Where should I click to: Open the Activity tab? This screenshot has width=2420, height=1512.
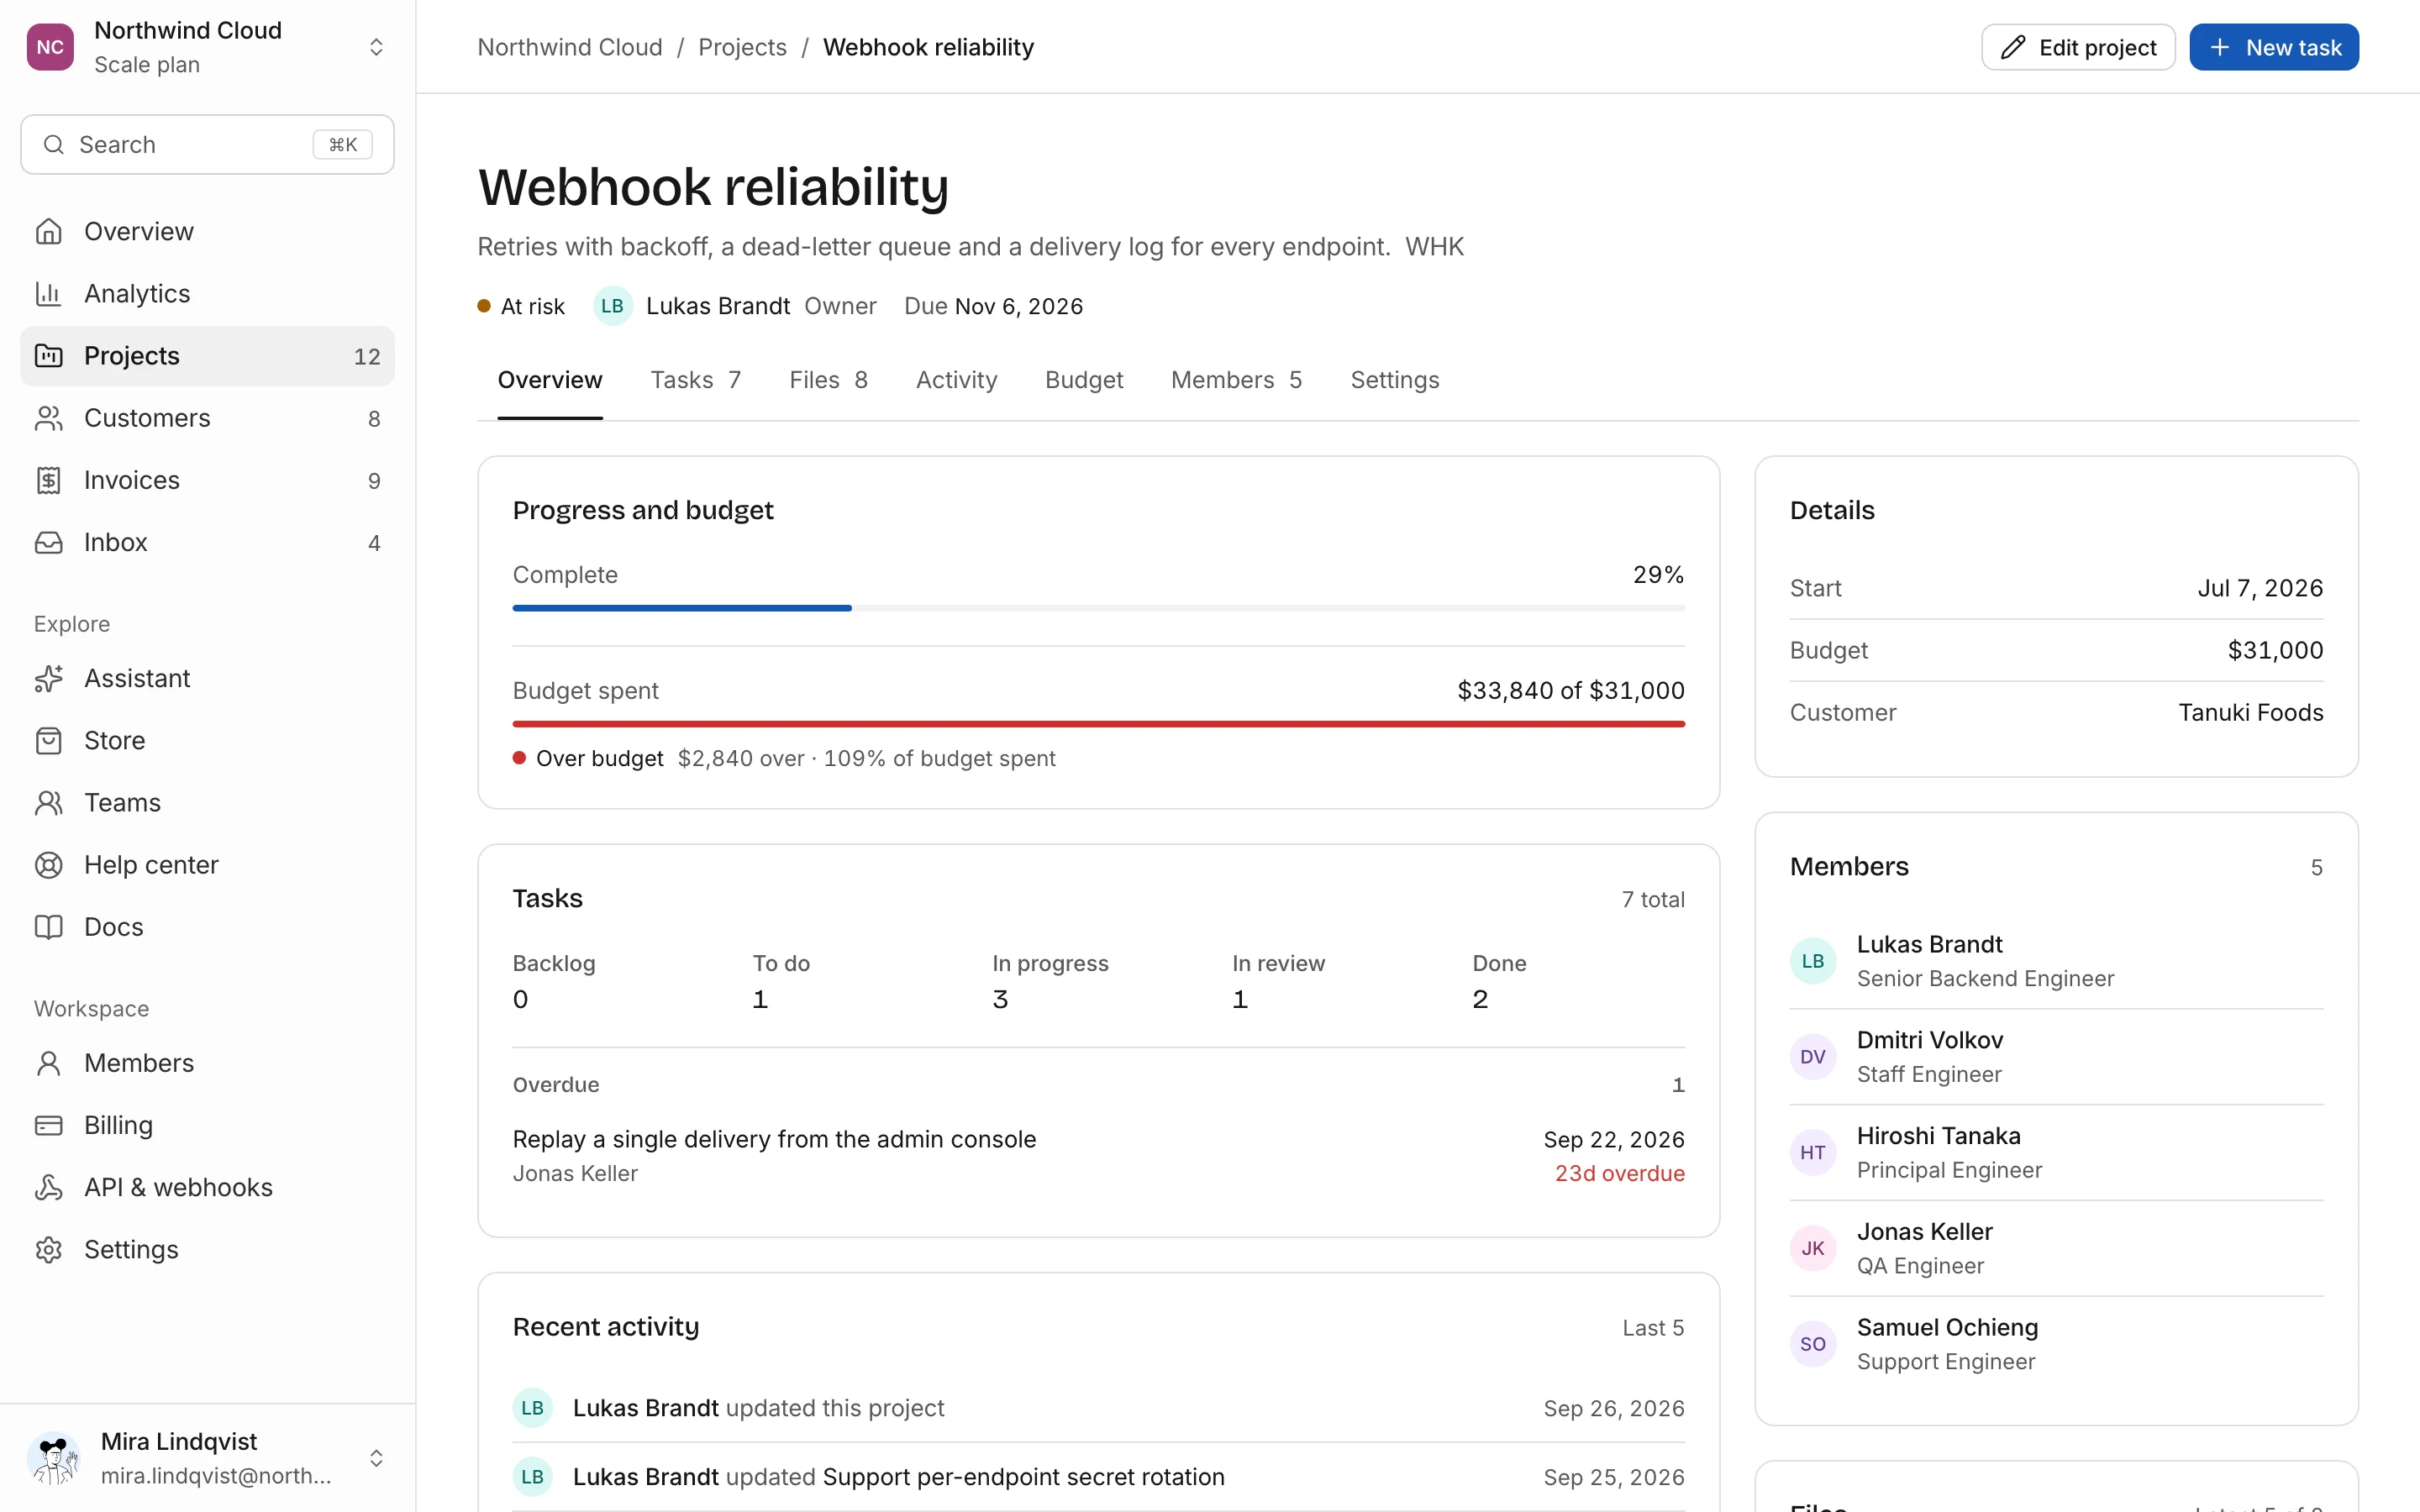pyautogui.click(x=956, y=380)
